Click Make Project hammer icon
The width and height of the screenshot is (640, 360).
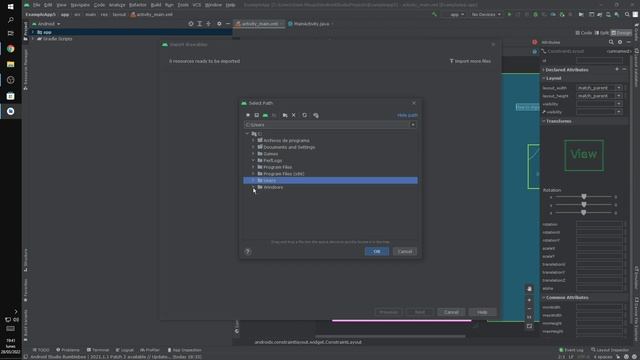click(434, 14)
